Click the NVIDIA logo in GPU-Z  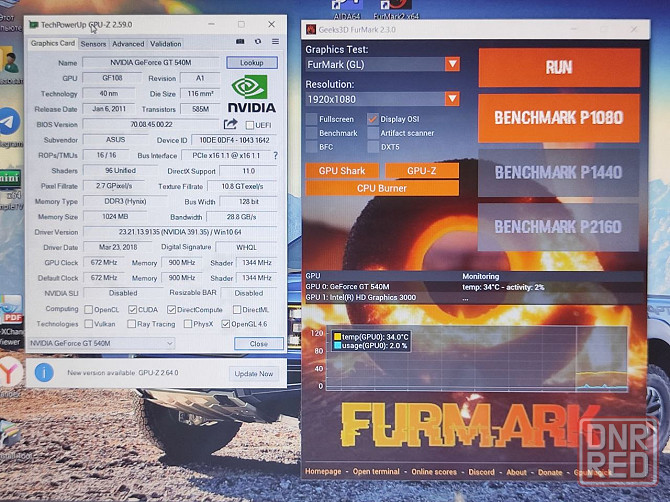click(x=251, y=94)
